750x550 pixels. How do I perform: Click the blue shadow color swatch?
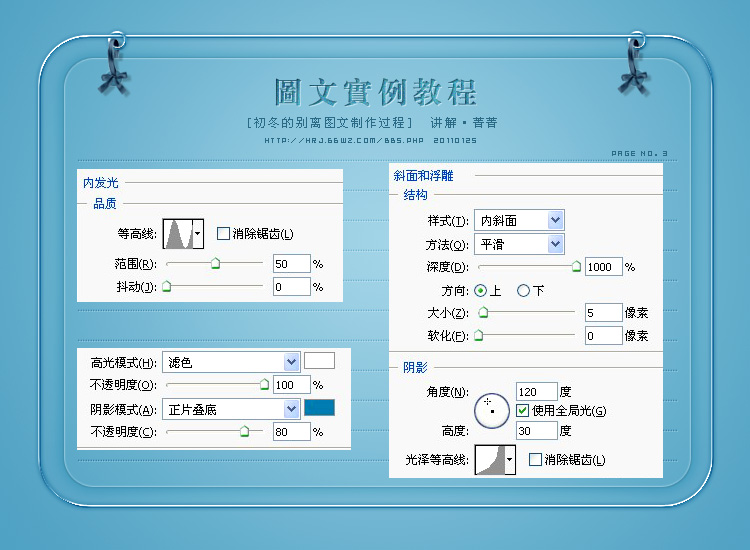[319, 407]
